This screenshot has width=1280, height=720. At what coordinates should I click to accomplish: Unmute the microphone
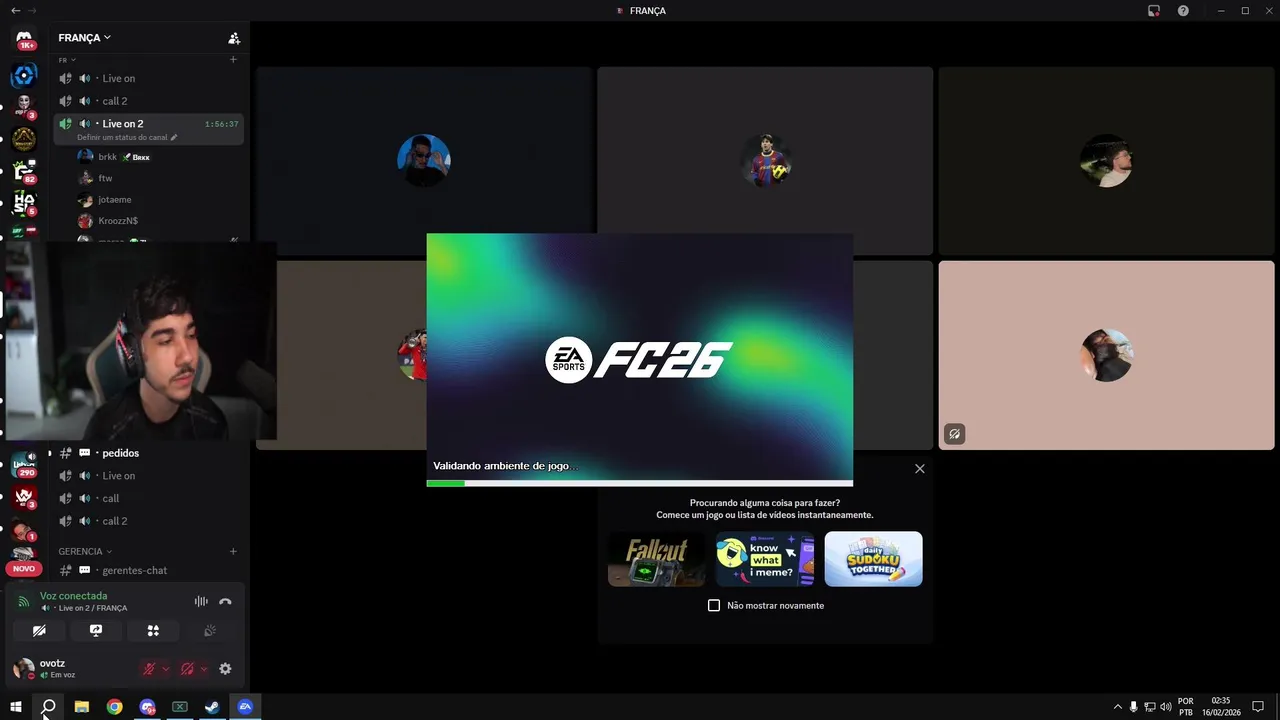149,669
